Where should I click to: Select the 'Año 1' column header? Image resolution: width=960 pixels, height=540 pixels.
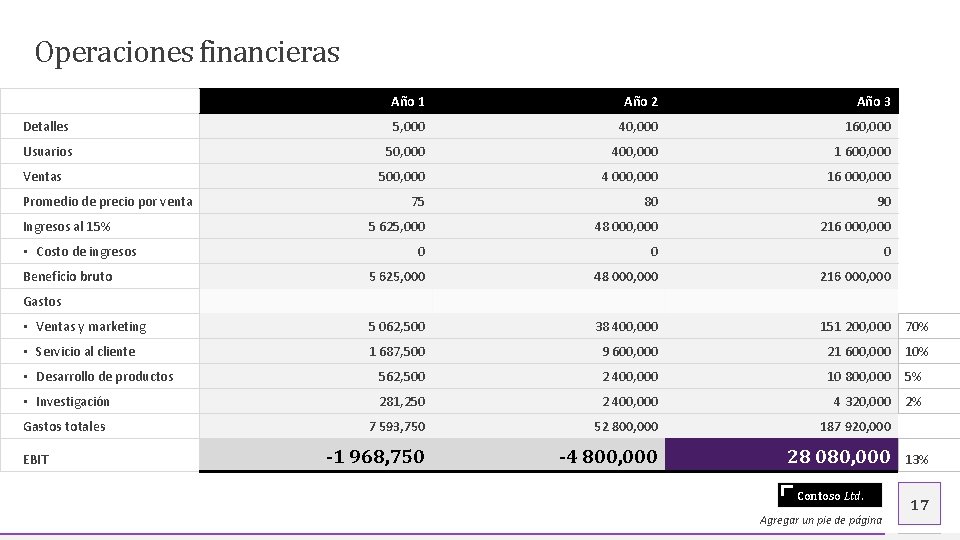[x=407, y=101]
